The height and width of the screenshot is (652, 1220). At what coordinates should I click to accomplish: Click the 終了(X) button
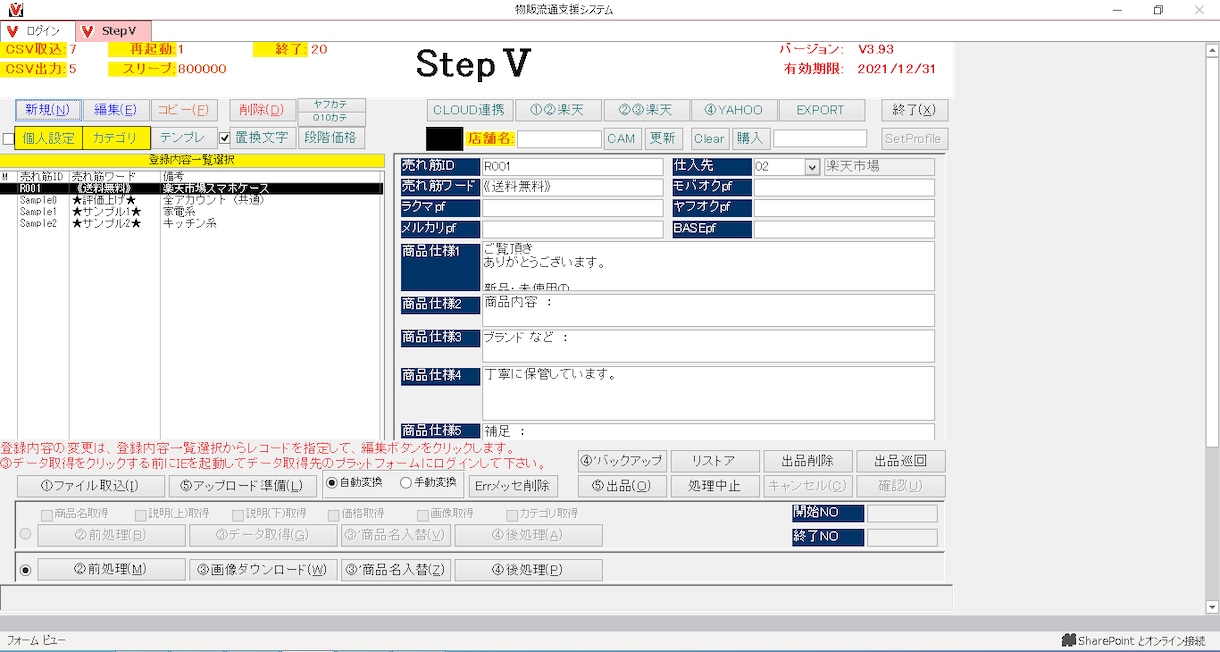click(914, 110)
